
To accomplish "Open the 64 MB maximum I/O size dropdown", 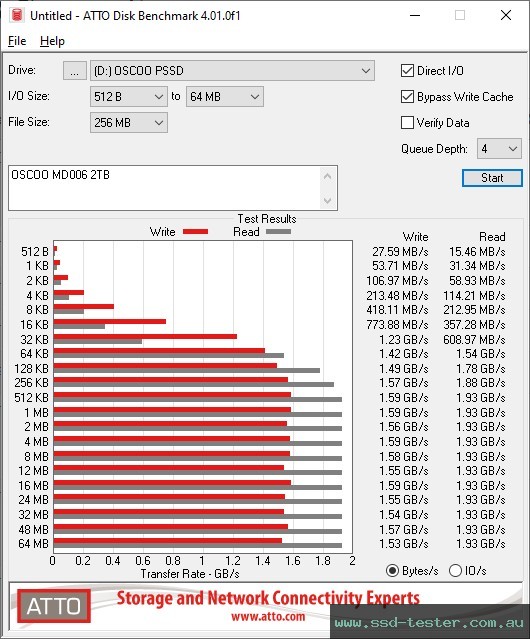I will point(225,97).
